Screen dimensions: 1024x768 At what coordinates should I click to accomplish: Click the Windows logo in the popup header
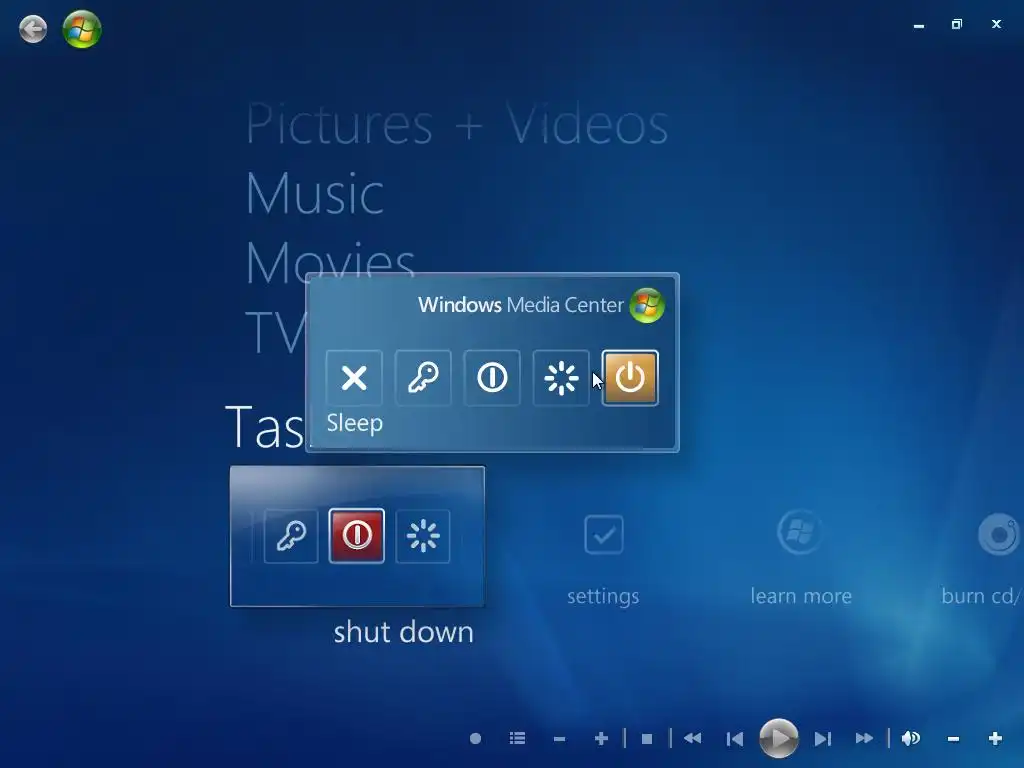pyautogui.click(x=647, y=305)
